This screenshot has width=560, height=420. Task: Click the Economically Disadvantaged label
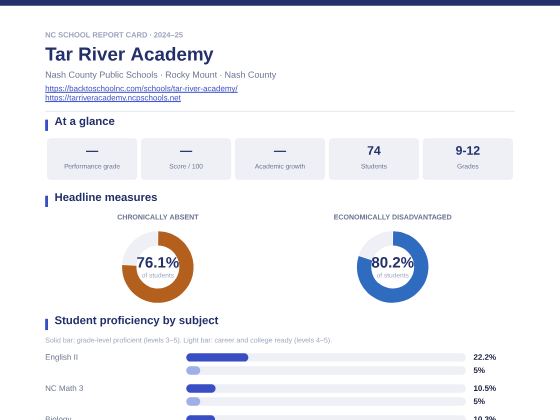tap(392, 217)
